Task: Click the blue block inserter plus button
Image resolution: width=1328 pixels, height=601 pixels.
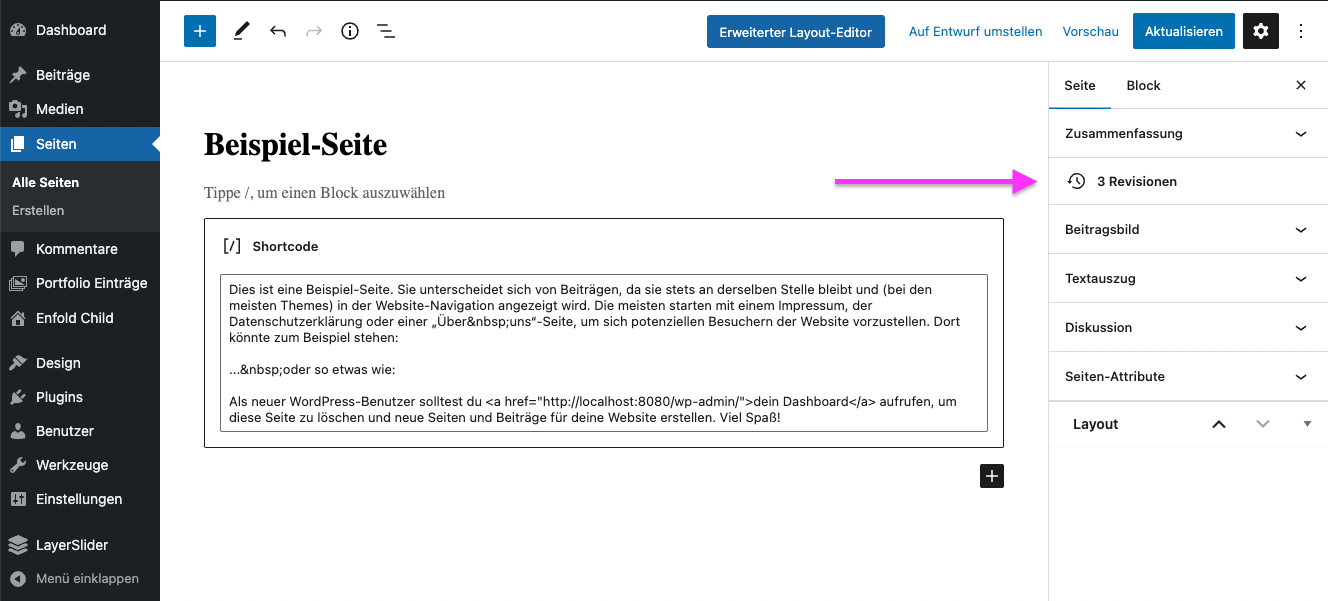Action: click(x=200, y=31)
